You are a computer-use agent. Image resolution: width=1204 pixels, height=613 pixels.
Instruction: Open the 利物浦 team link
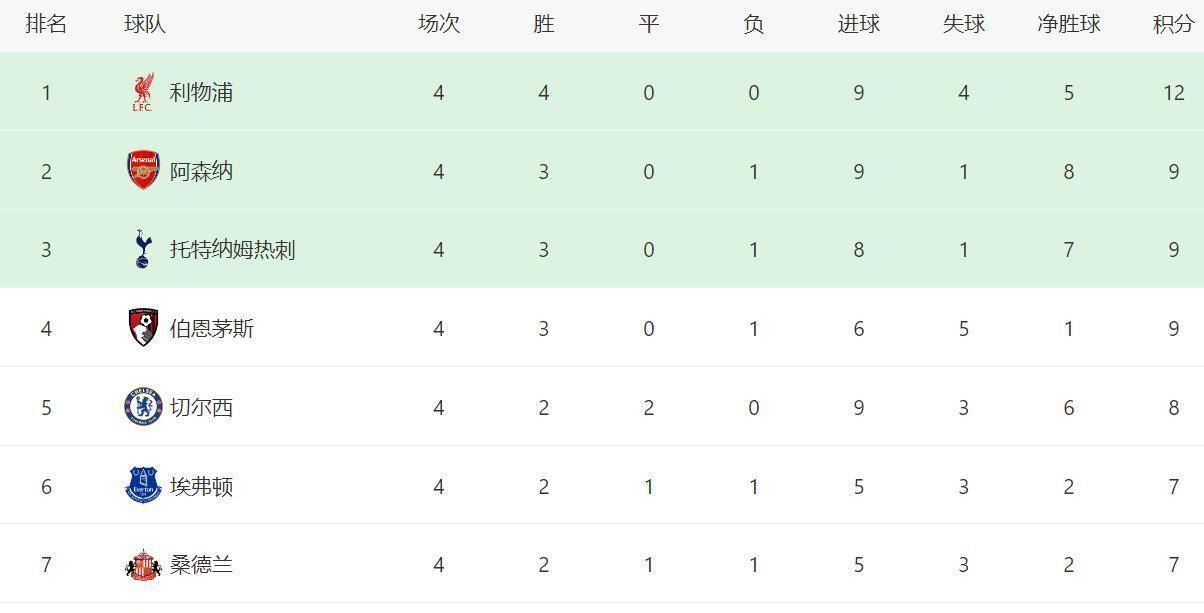tap(201, 92)
